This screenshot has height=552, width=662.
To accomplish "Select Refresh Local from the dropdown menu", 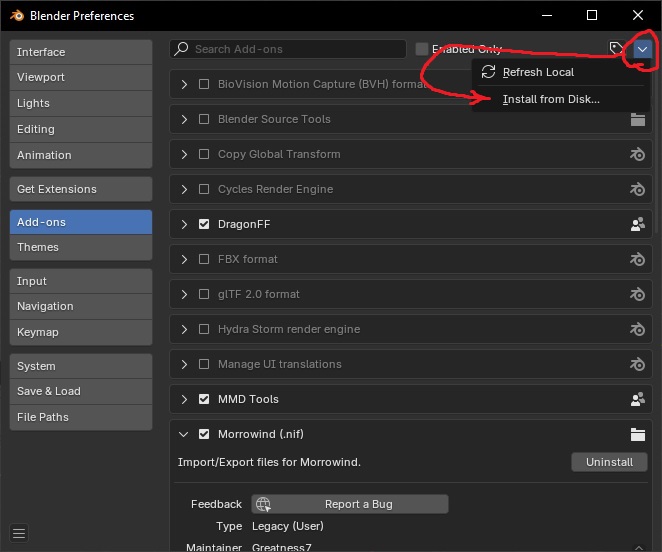I will click(x=538, y=72).
